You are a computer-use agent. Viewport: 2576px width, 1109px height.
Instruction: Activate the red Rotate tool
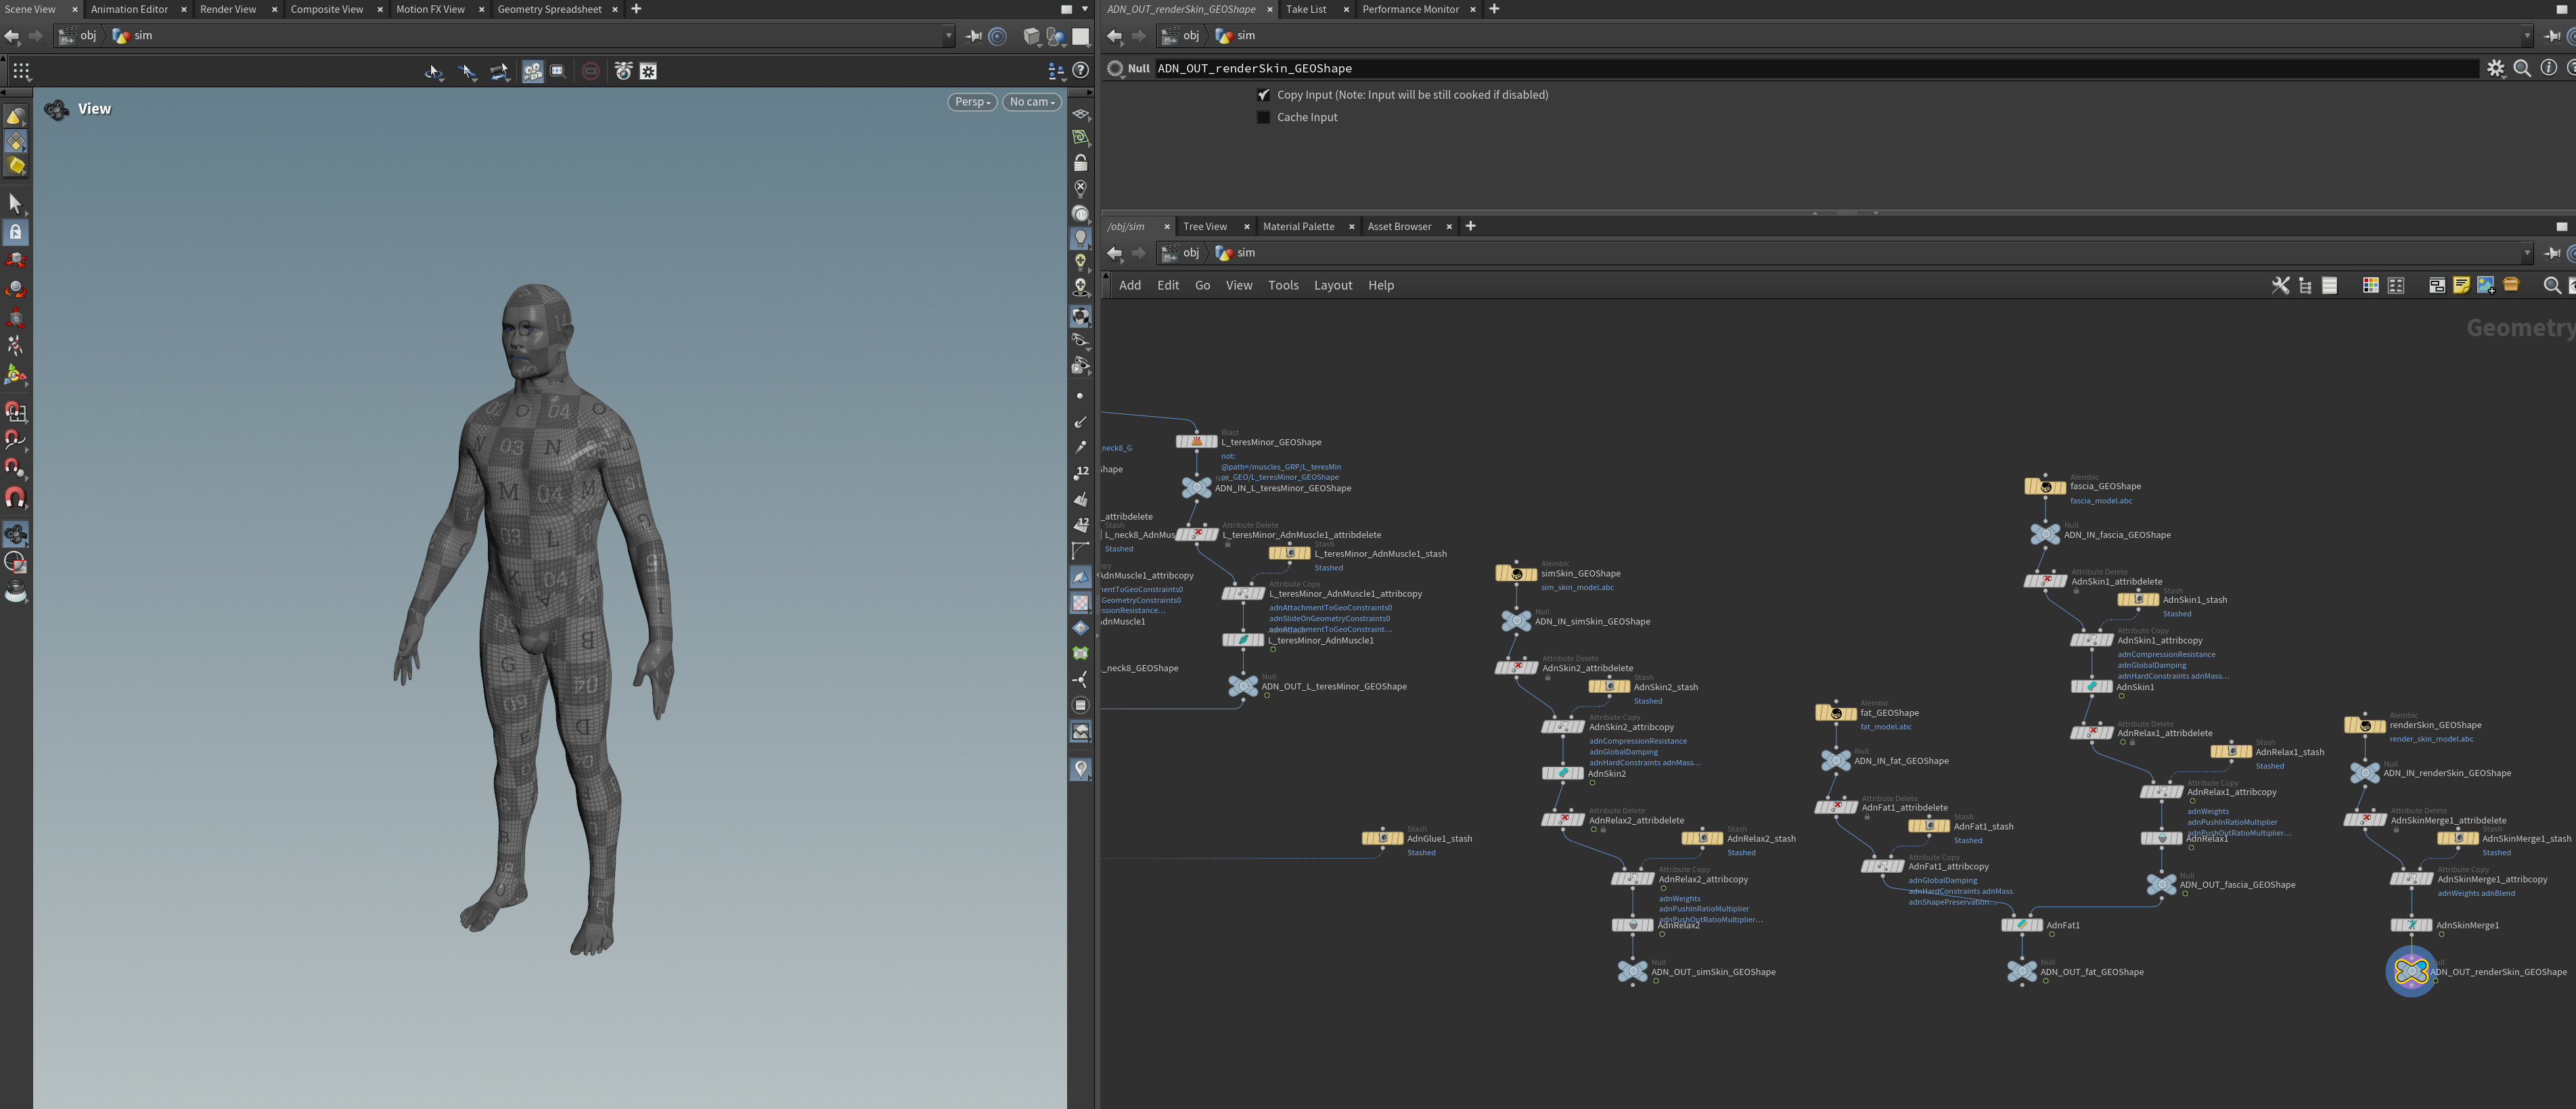tap(16, 289)
